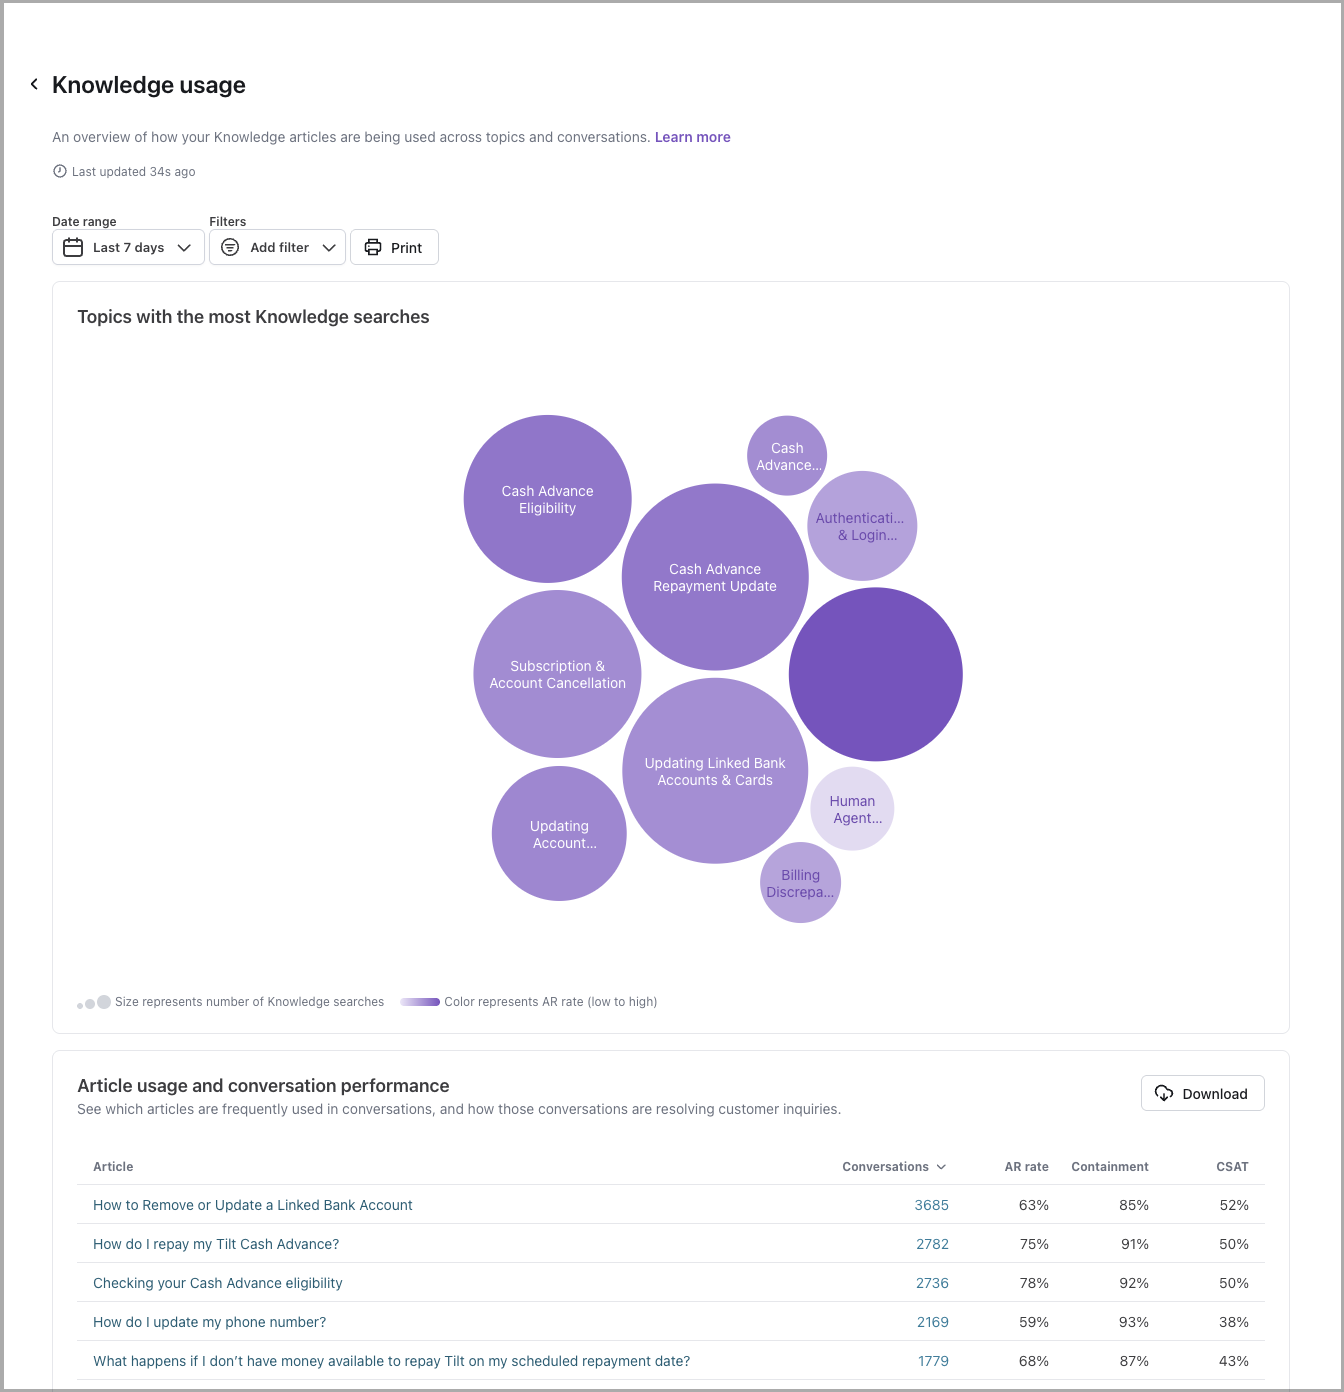
Task: Click the clock icon near Last updated
Action: [x=60, y=171]
